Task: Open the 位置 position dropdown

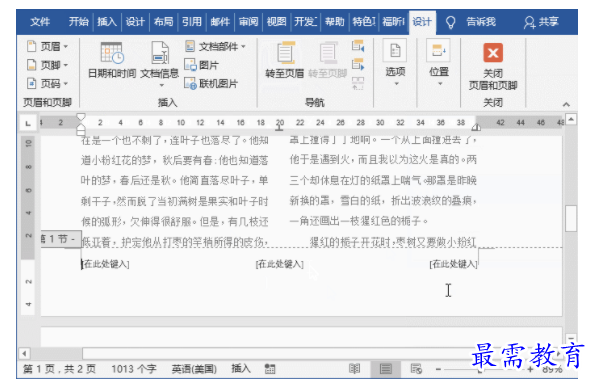Action: (x=439, y=62)
